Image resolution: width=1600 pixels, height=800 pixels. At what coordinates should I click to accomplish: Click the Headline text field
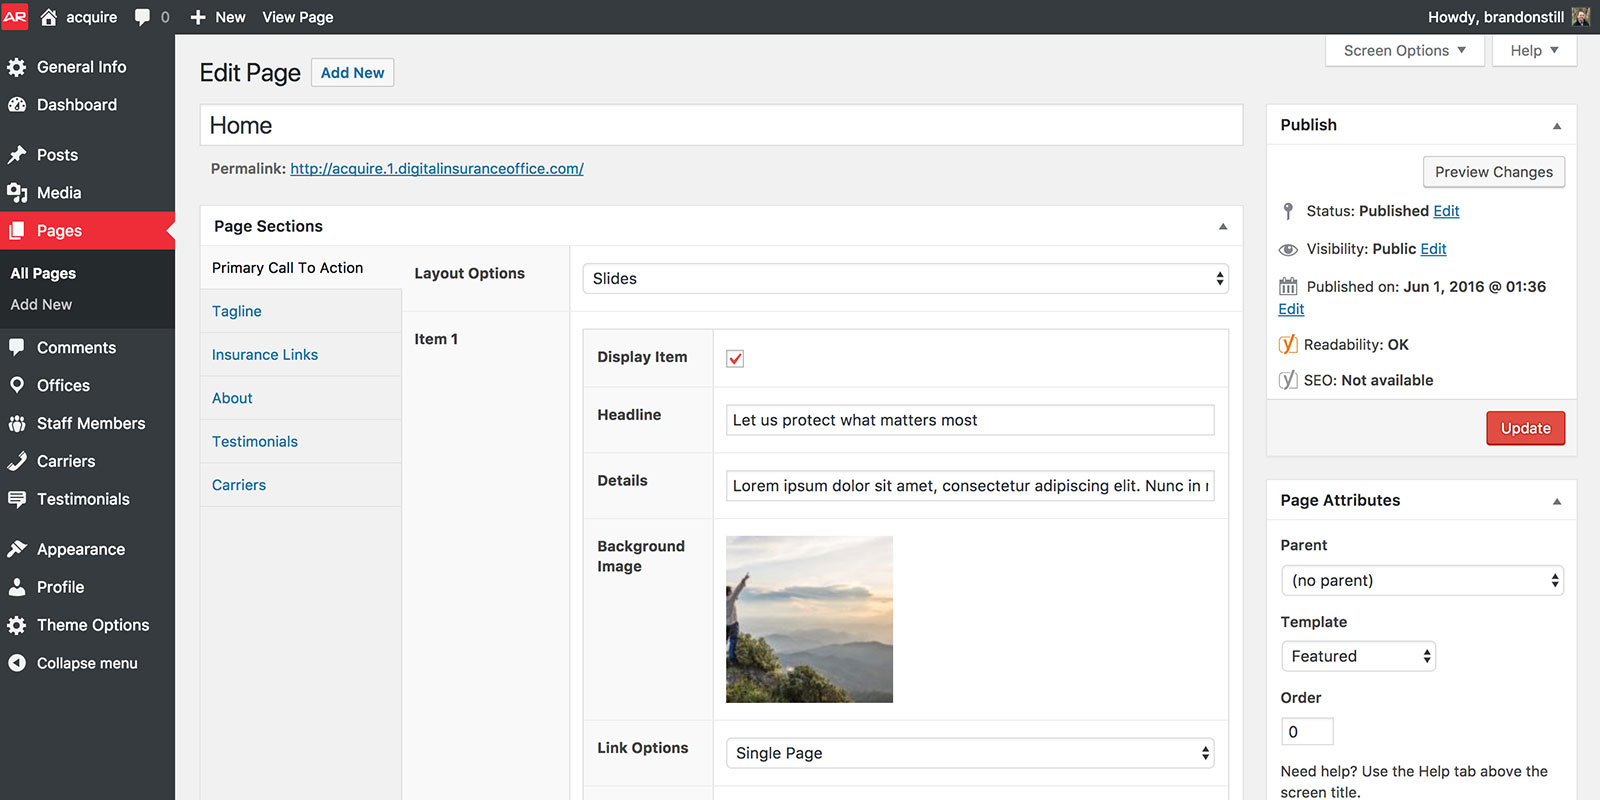970,420
